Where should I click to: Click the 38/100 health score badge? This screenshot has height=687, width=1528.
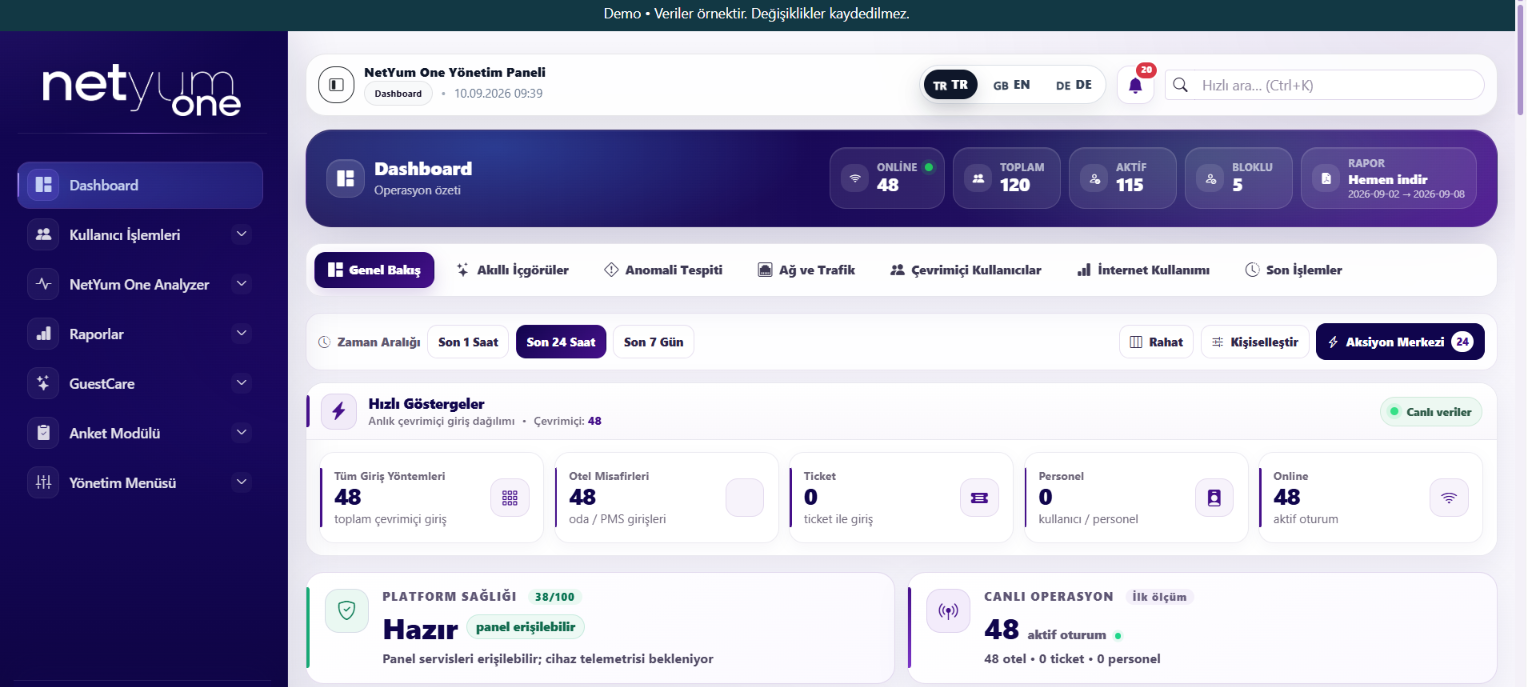(x=554, y=597)
